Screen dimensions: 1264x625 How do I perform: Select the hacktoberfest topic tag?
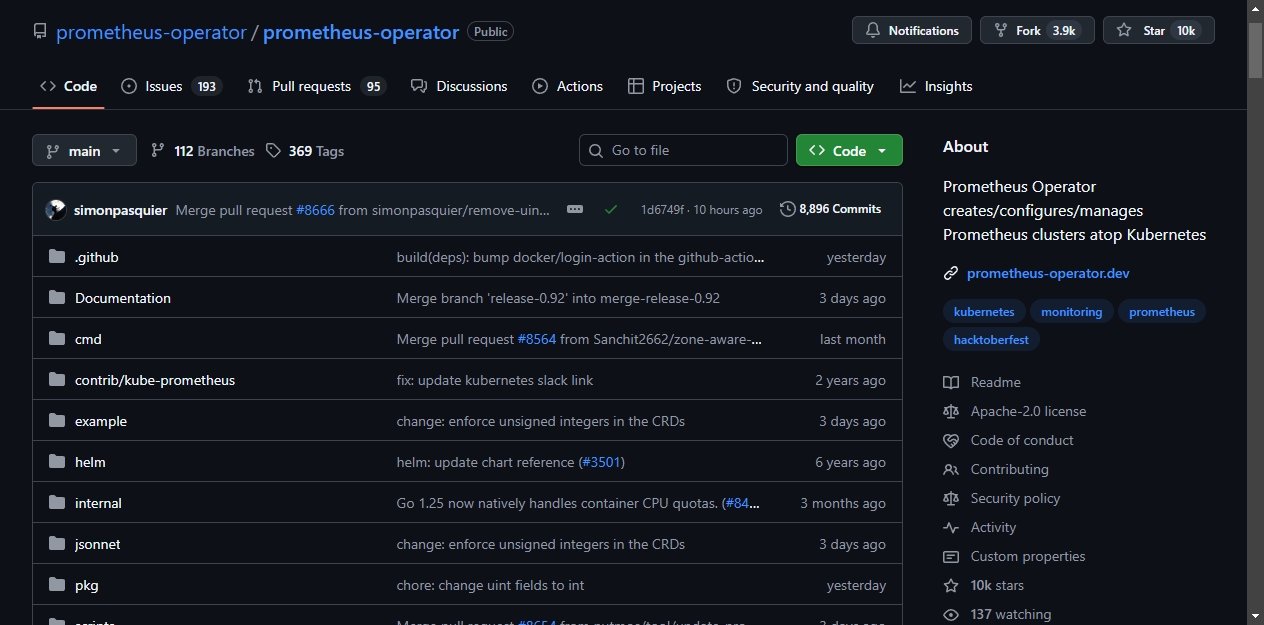pyautogui.click(x=991, y=339)
